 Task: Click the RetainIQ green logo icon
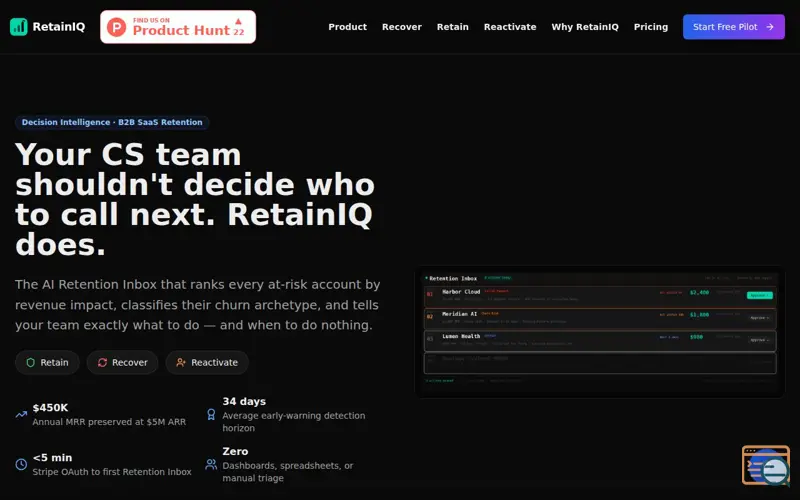coord(19,27)
